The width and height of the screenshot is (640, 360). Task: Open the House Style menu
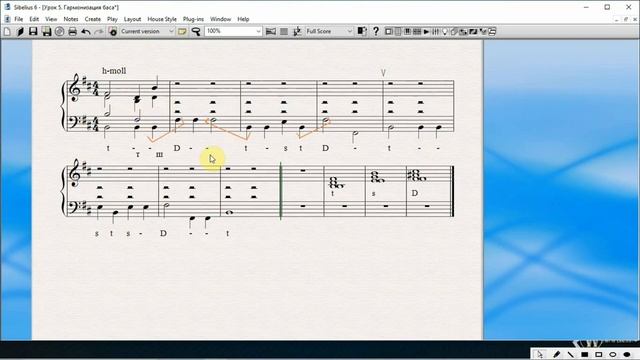coord(162,19)
